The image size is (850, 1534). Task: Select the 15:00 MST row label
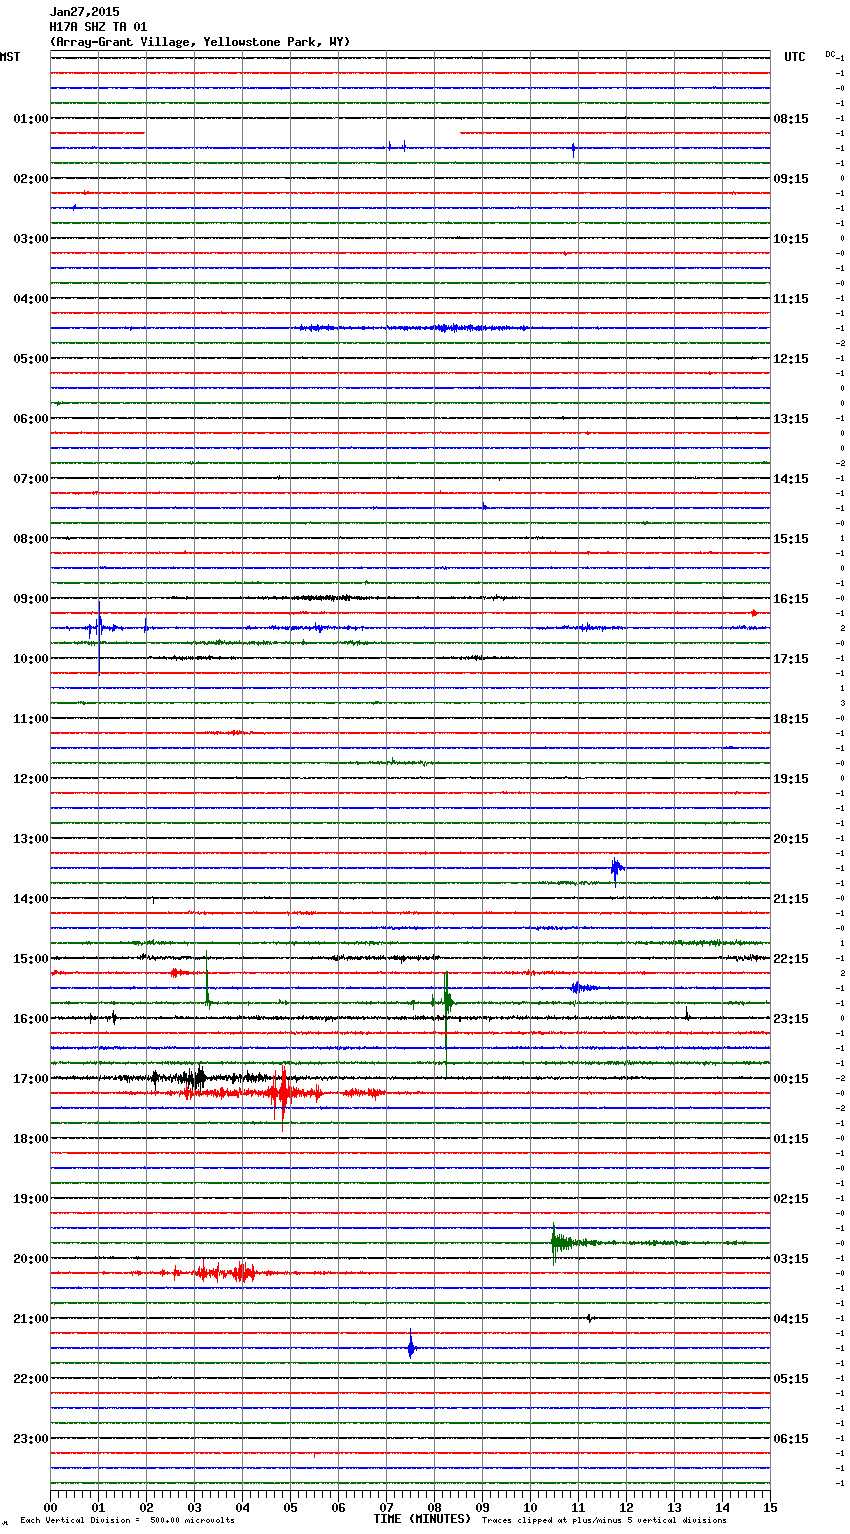click(x=31, y=959)
